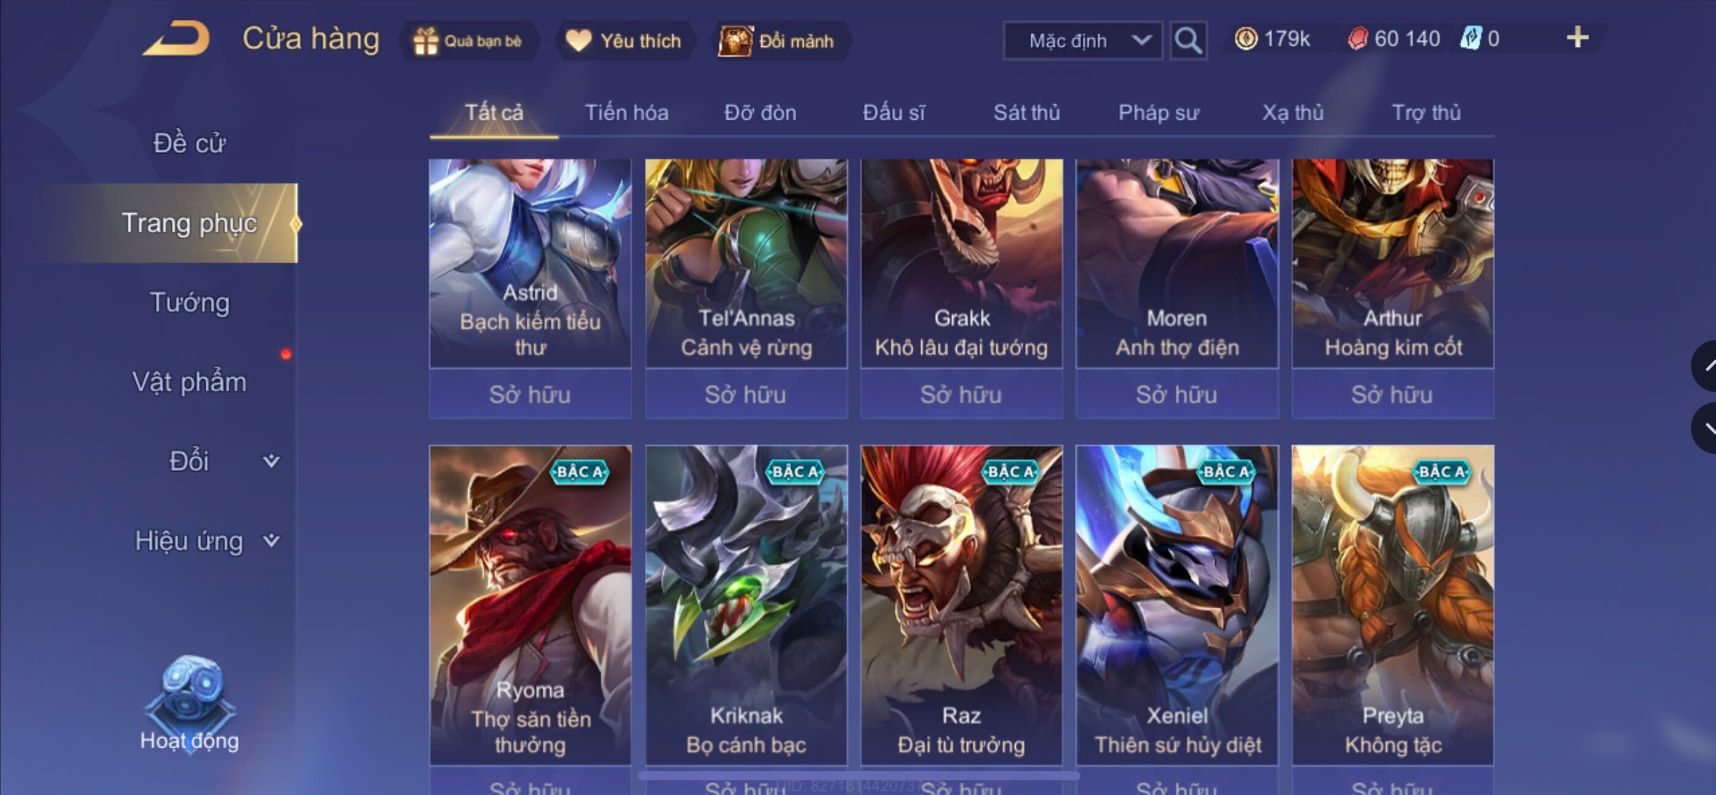Tap the red ruby currency icon
The height and width of the screenshot is (795, 1716).
click(1357, 39)
